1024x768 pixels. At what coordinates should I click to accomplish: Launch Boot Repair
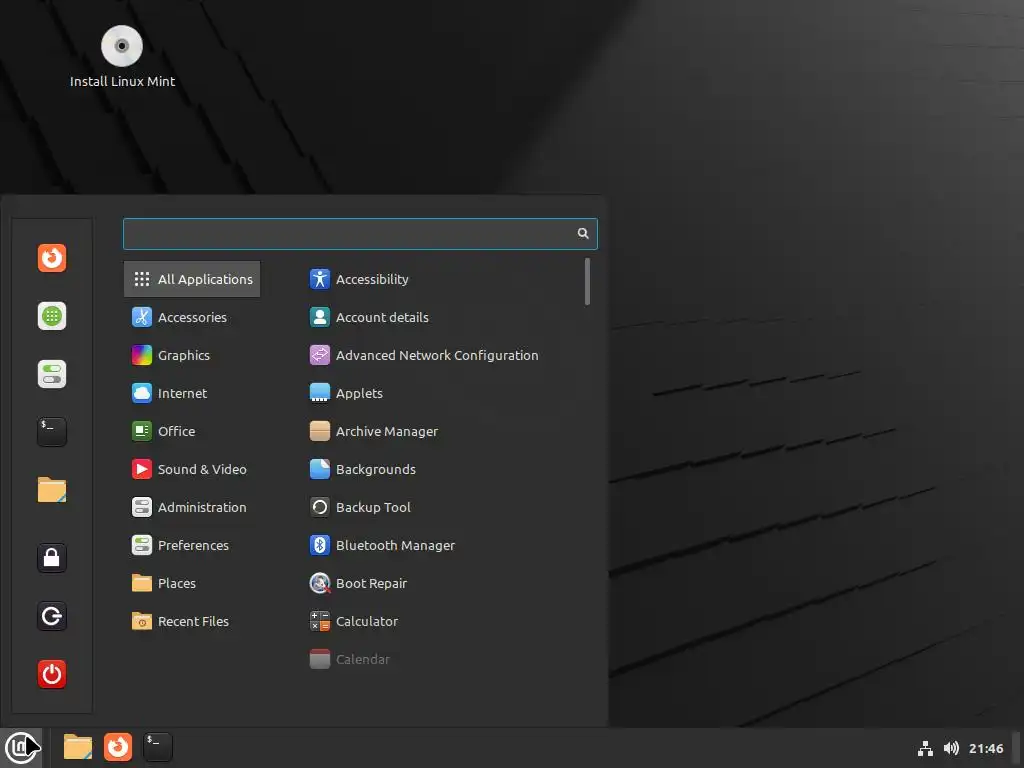441,583
